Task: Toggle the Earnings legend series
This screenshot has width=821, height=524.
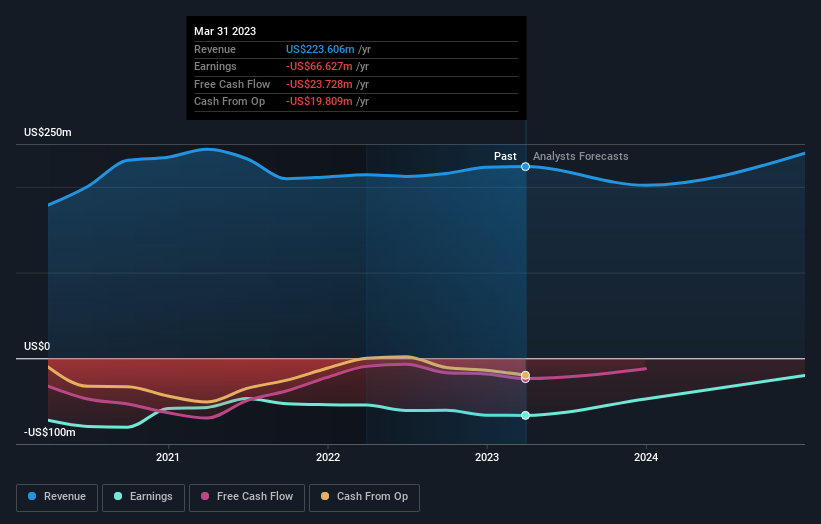Action: point(143,497)
